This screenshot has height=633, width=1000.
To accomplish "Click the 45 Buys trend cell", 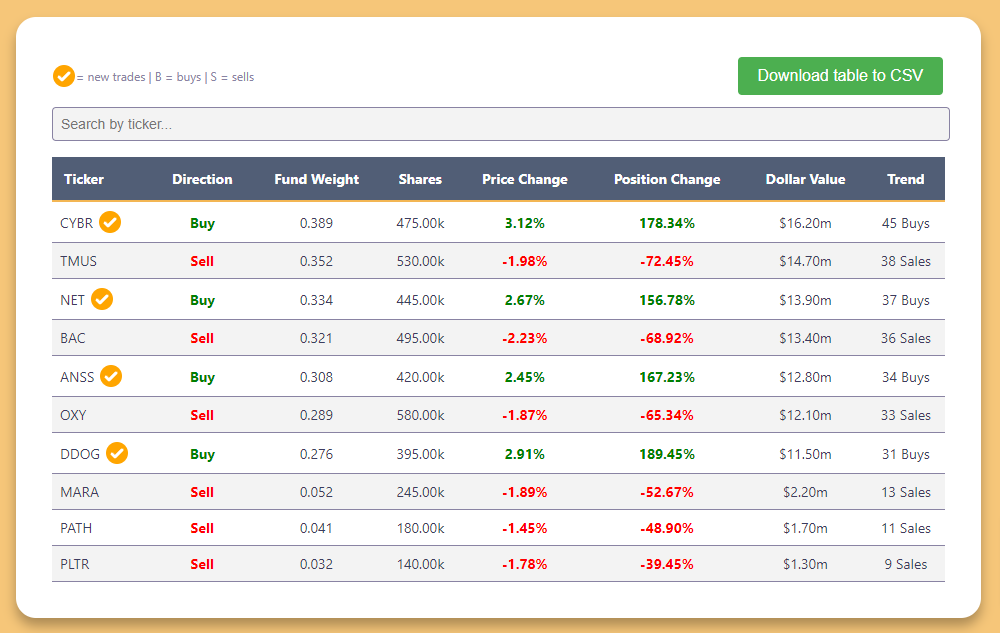I will point(906,224).
